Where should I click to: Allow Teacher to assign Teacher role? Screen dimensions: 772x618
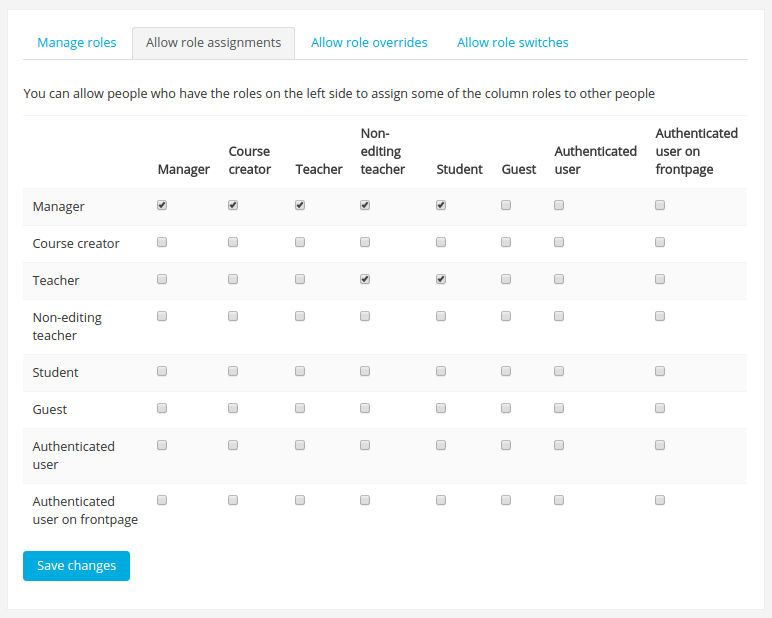pos(300,279)
